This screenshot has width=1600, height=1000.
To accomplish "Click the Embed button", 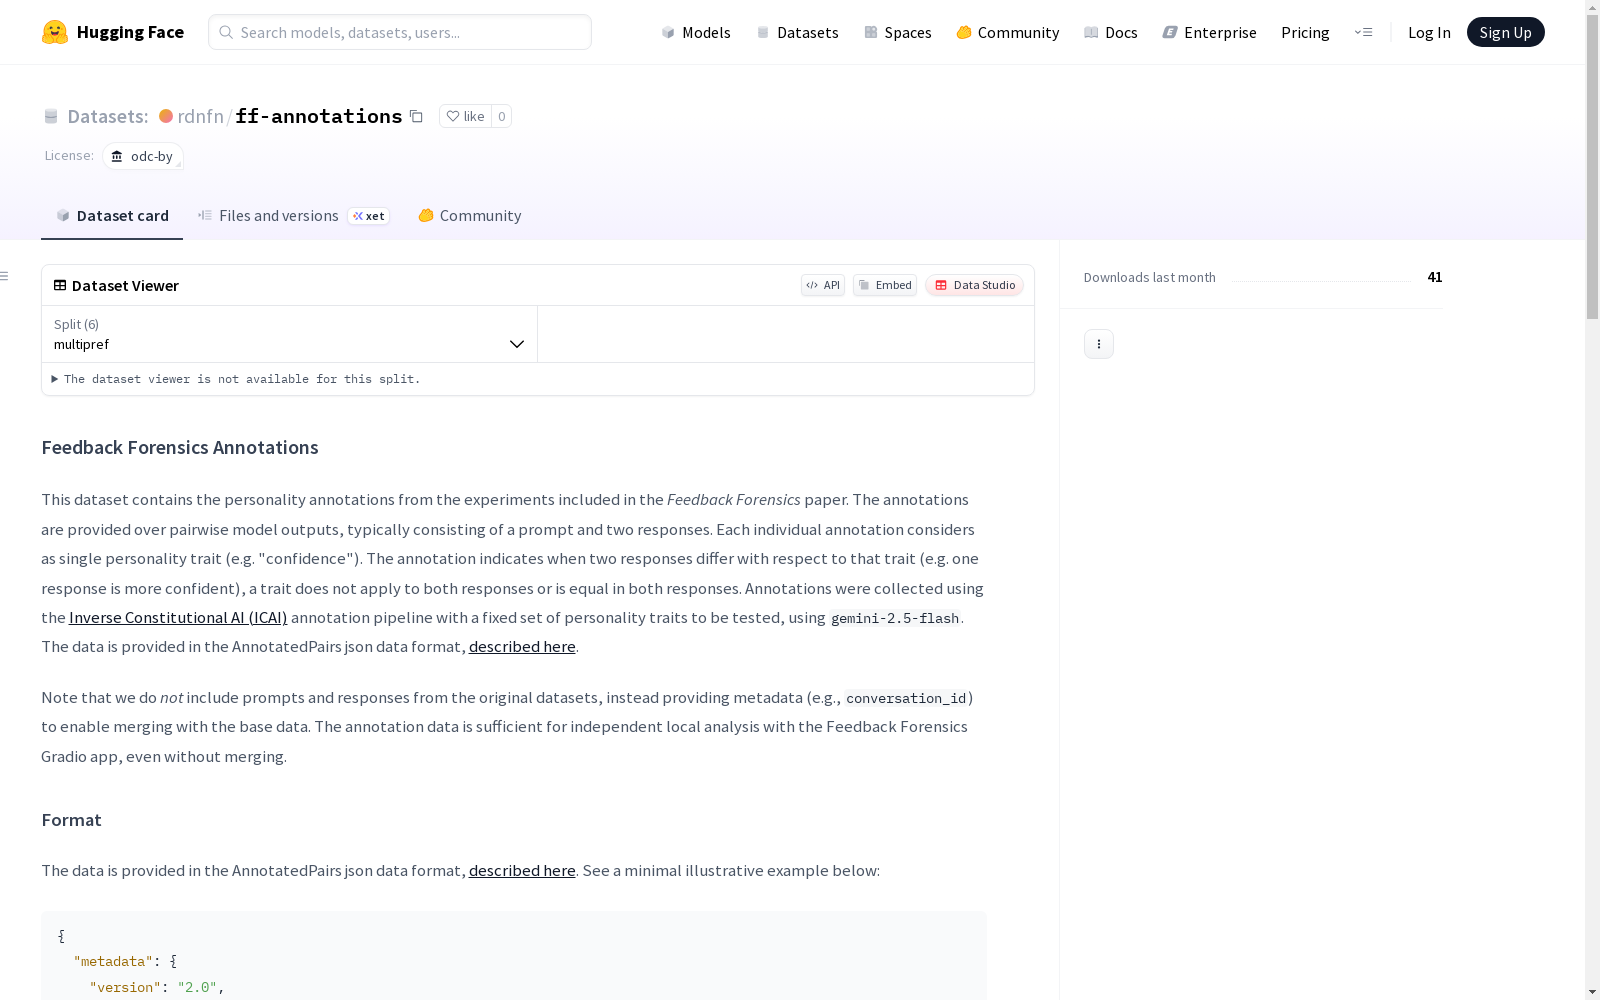I will tap(885, 285).
